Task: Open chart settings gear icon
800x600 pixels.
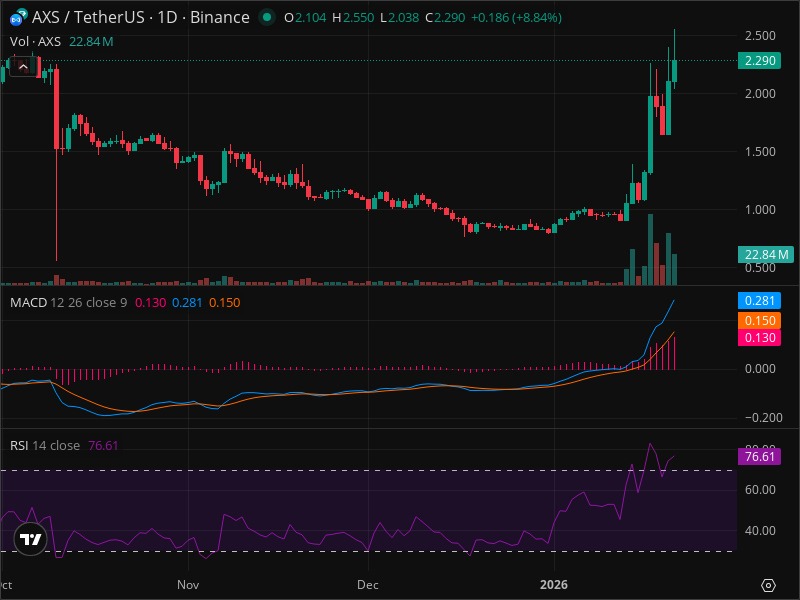Action: [768, 585]
